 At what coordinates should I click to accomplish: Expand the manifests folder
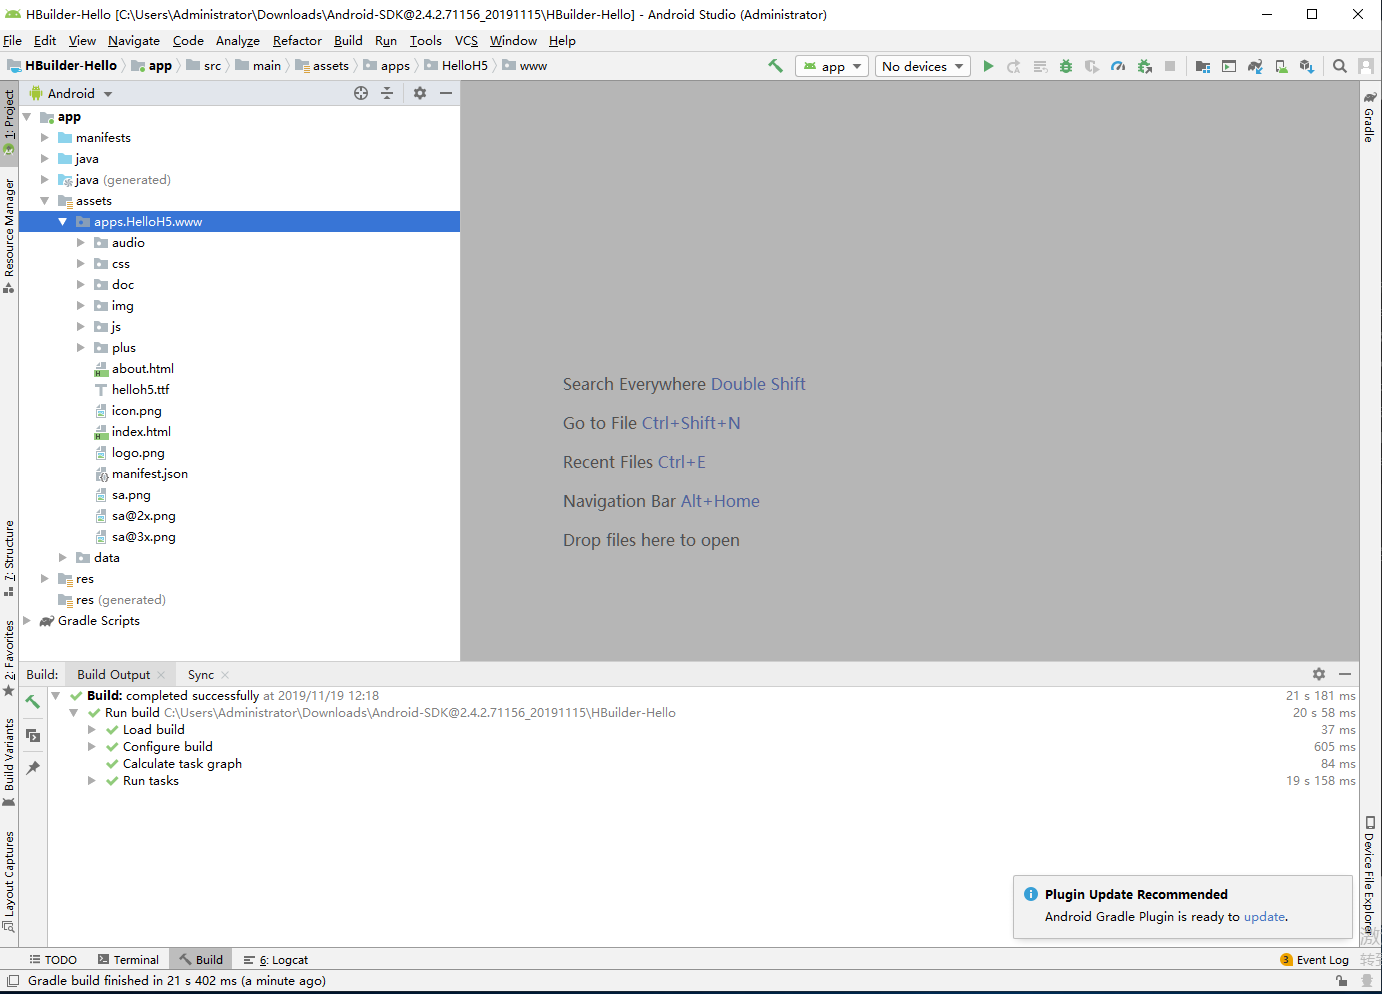point(44,138)
